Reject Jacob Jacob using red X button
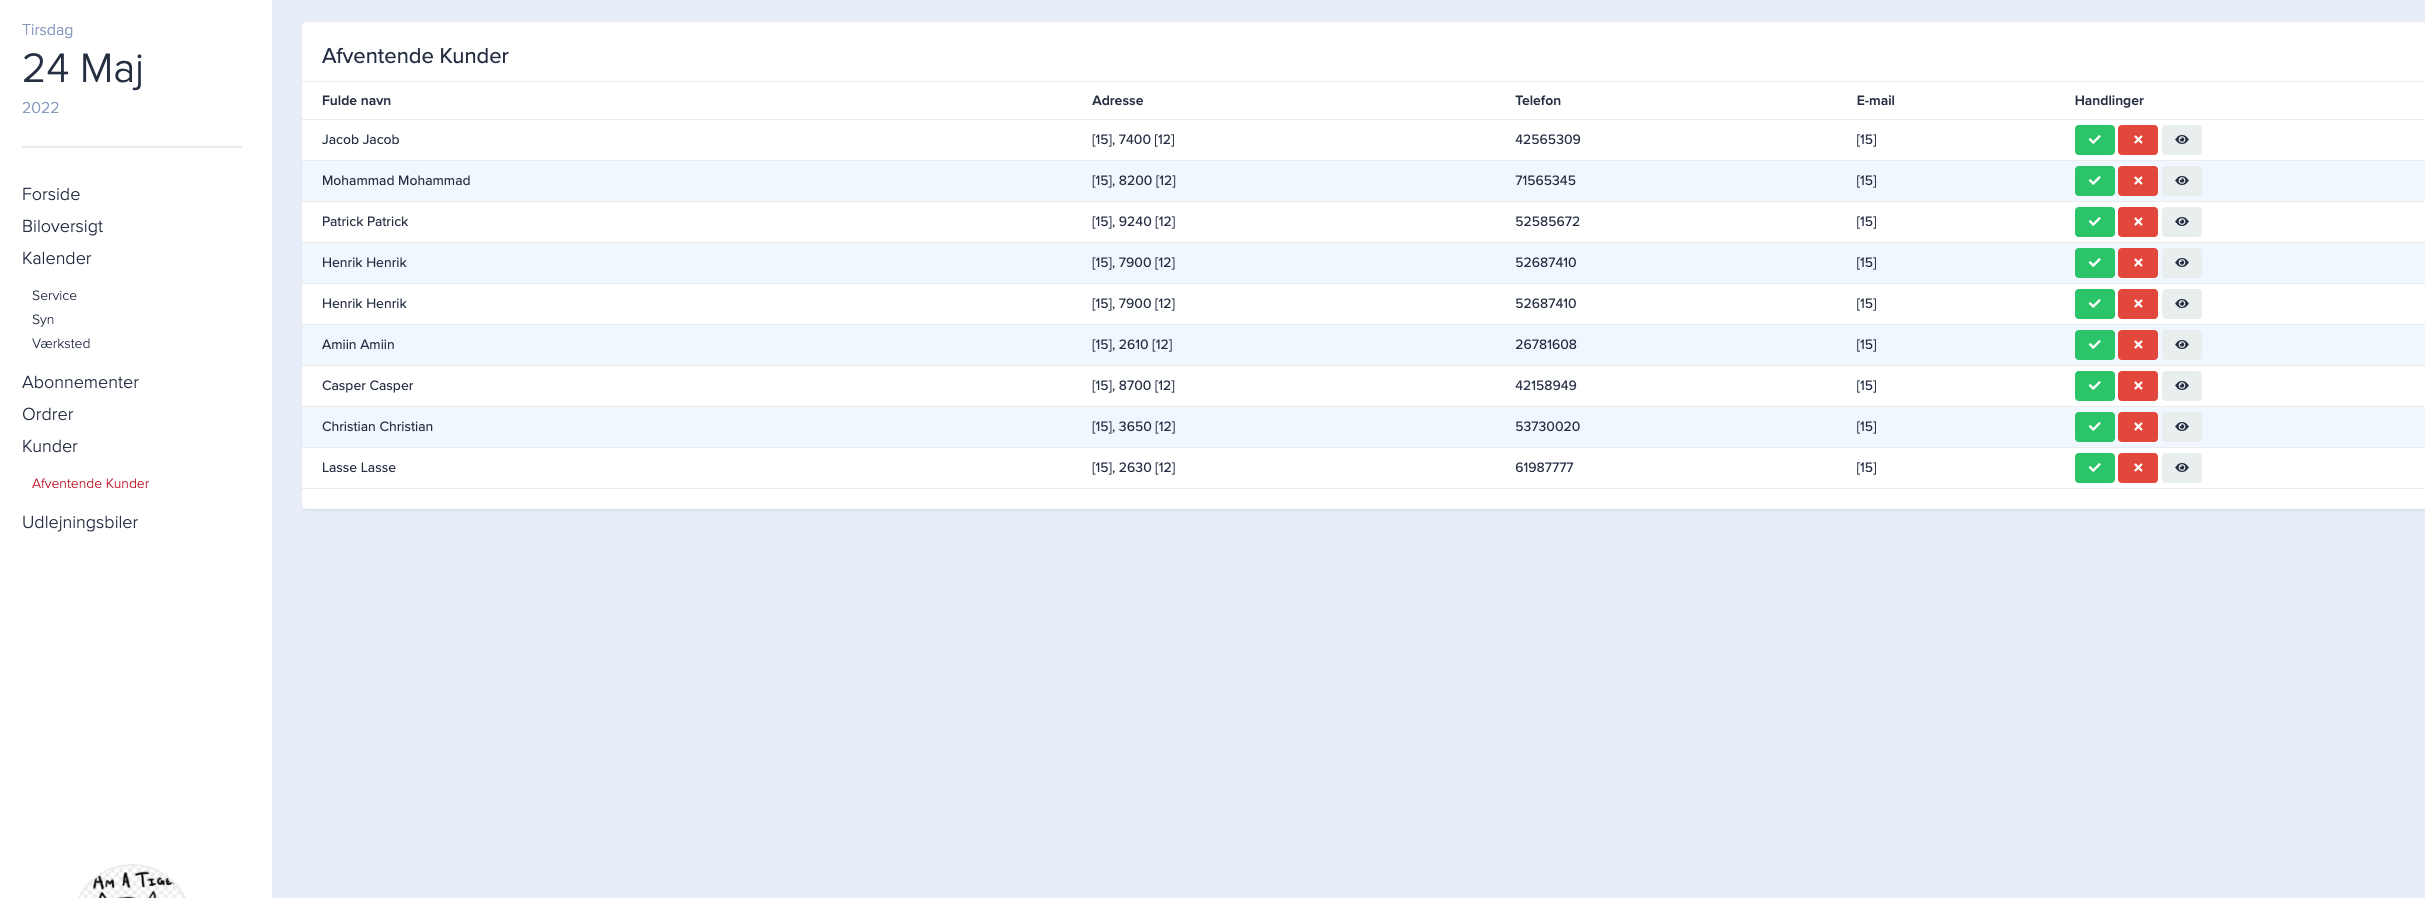This screenshot has width=2425, height=898. tap(2137, 140)
